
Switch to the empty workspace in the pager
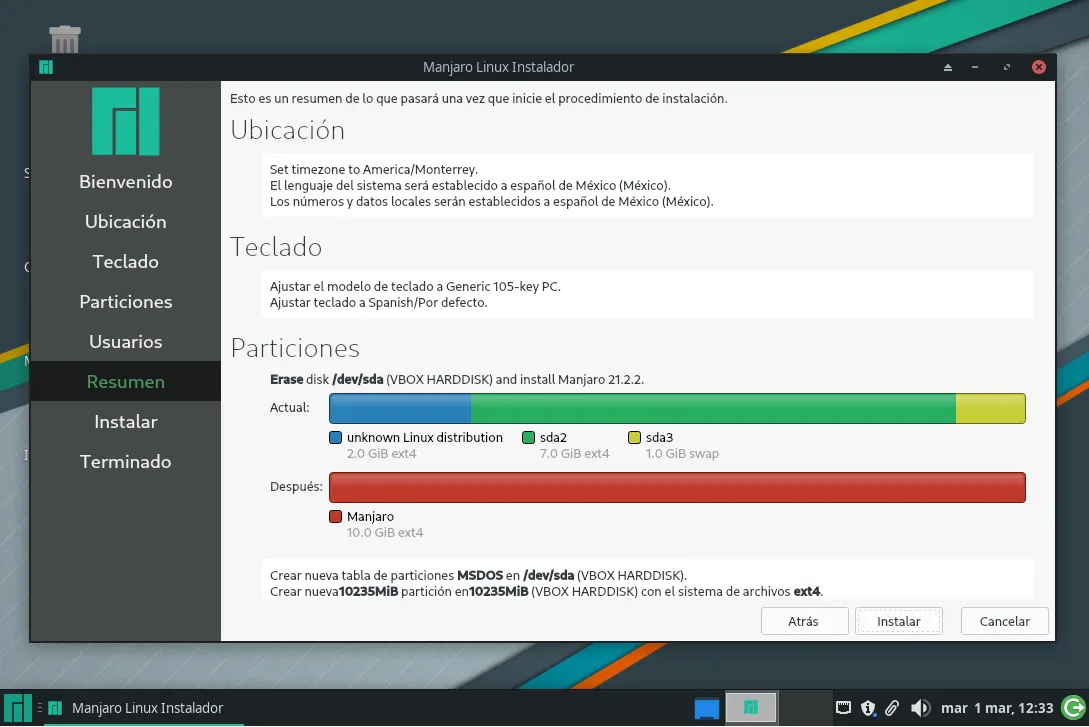coord(805,708)
